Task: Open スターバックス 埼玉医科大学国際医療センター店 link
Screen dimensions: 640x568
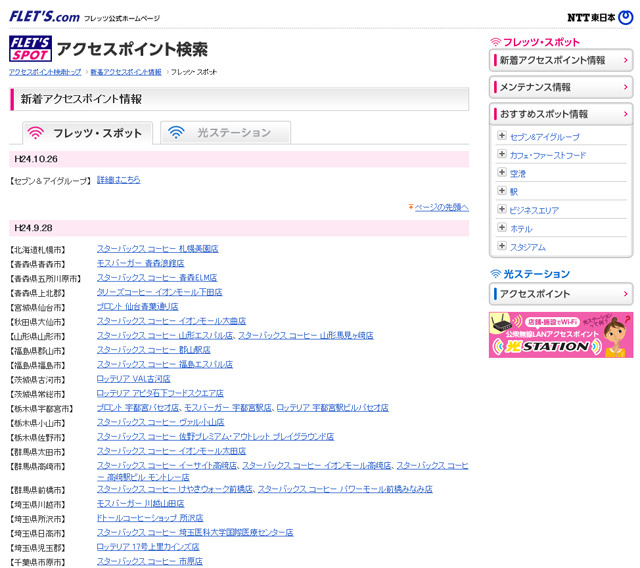Action: 195,532
